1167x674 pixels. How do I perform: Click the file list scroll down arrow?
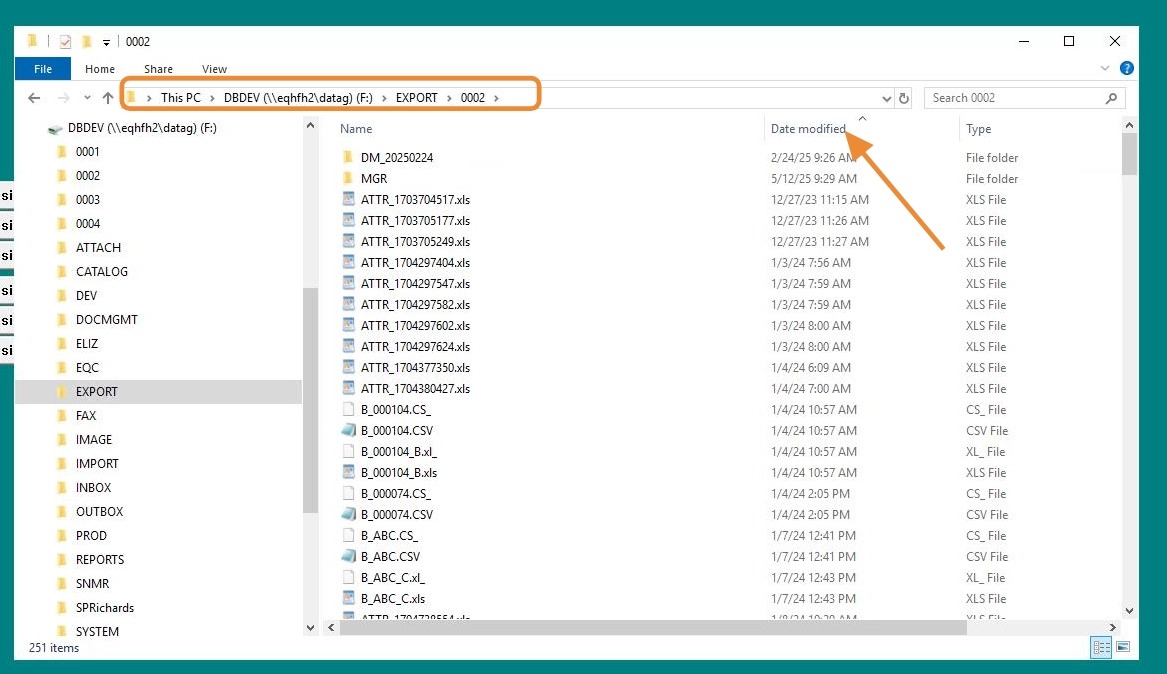(1129, 611)
